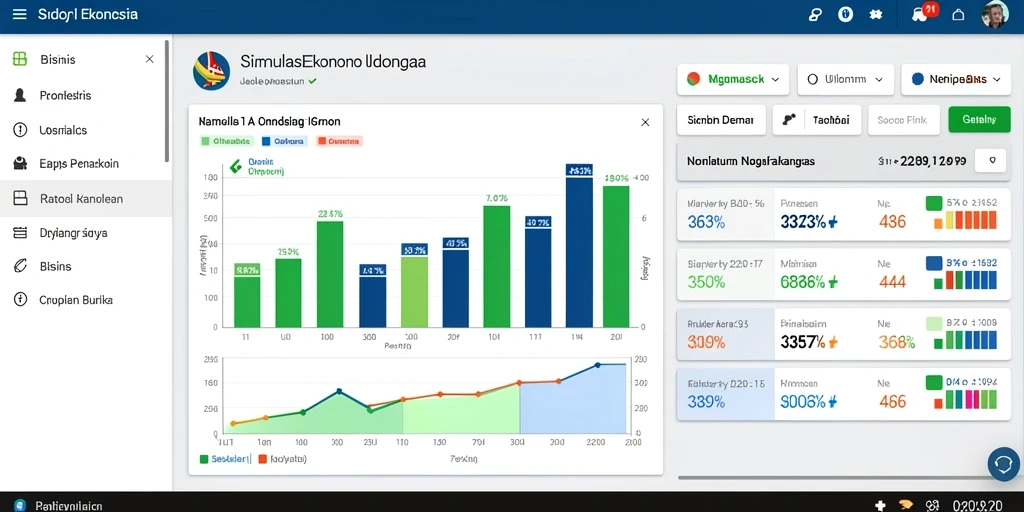The width and height of the screenshot is (1024, 512).
Task: Open the Nenipeaks dropdown
Action: pos(955,79)
